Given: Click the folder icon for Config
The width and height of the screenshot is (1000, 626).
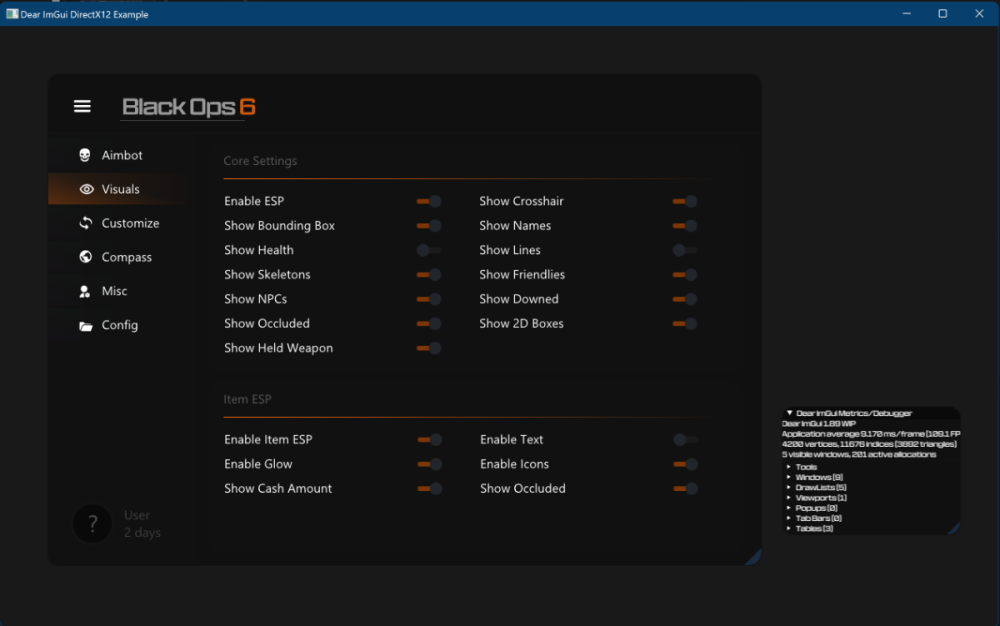Looking at the screenshot, I should pos(85,325).
